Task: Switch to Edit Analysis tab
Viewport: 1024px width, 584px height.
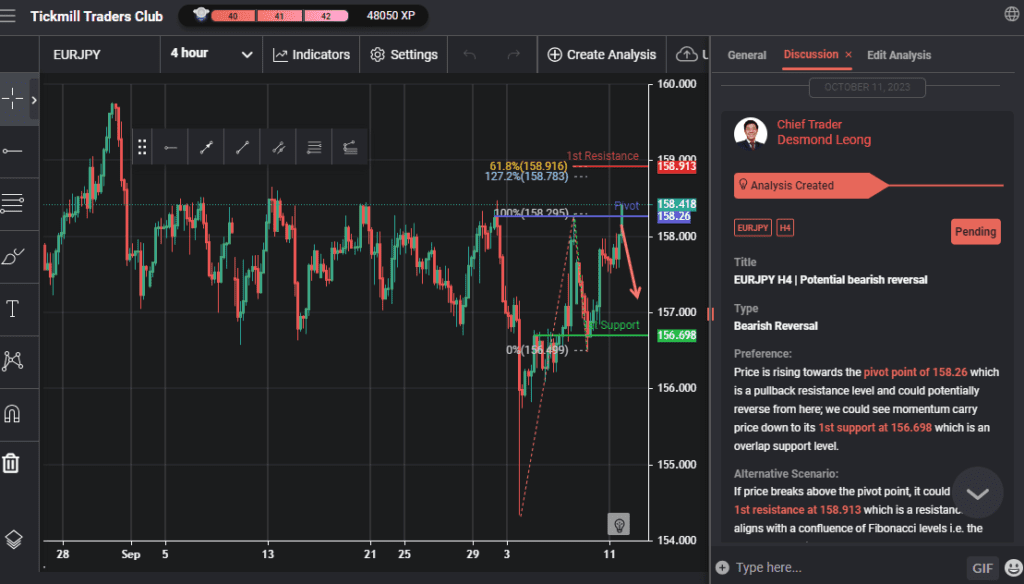Action: point(899,55)
